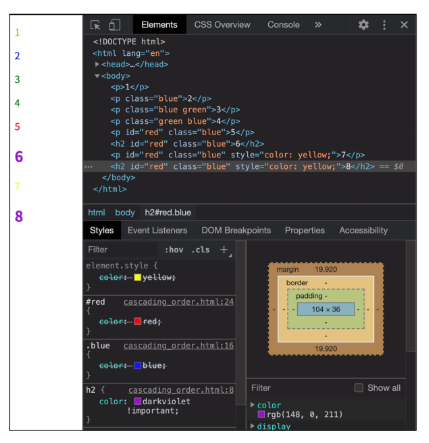Select the closing </body> tag row
Screen dimensions: 429x443
coord(118,177)
